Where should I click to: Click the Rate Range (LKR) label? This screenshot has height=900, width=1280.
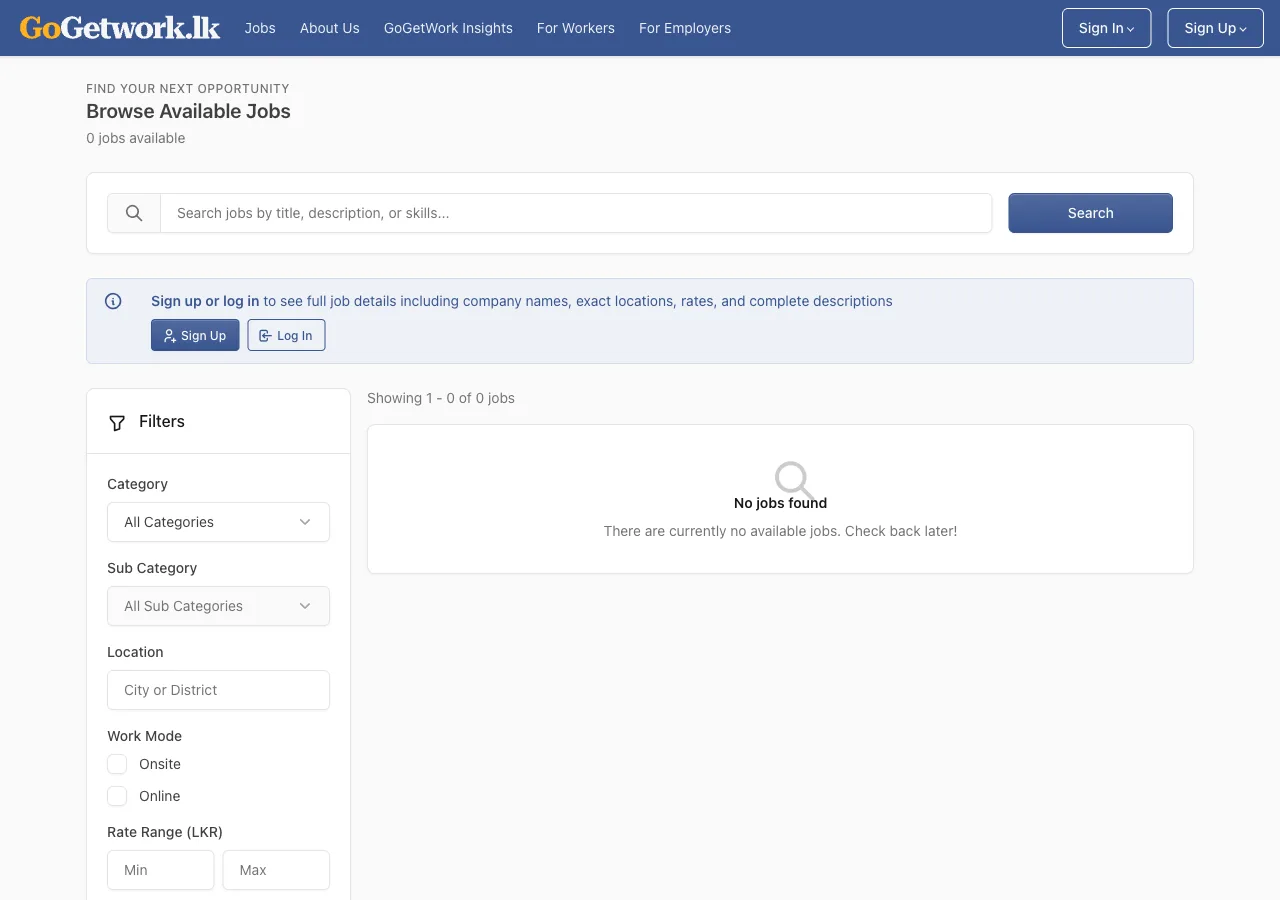tap(165, 832)
